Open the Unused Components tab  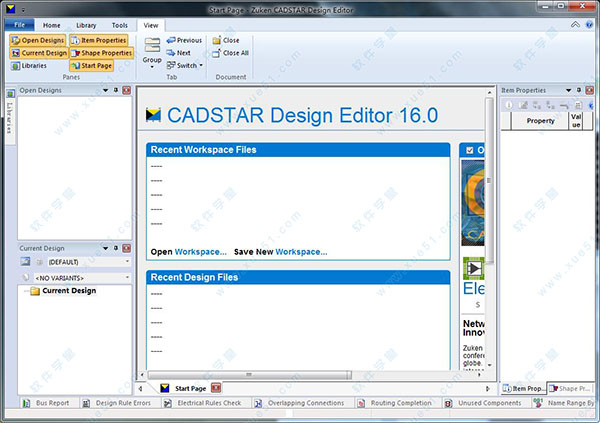(x=484, y=403)
